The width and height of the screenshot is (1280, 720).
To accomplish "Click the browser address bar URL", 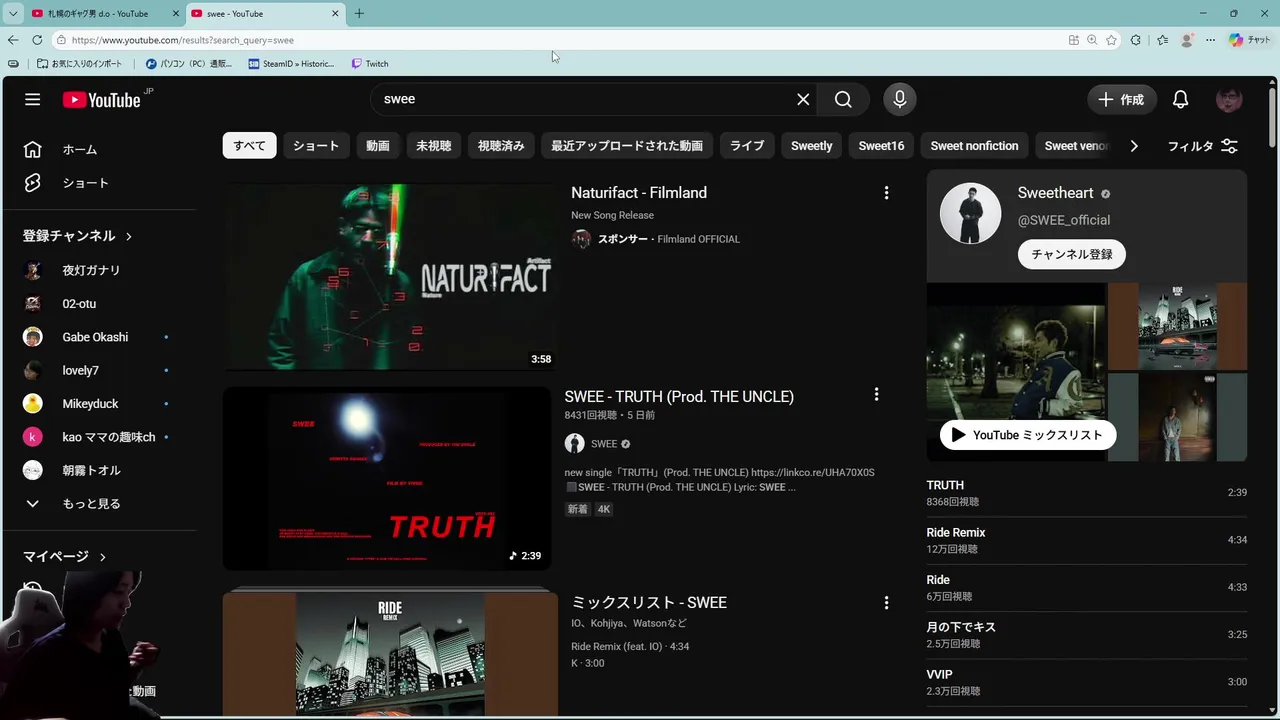I will (183, 40).
